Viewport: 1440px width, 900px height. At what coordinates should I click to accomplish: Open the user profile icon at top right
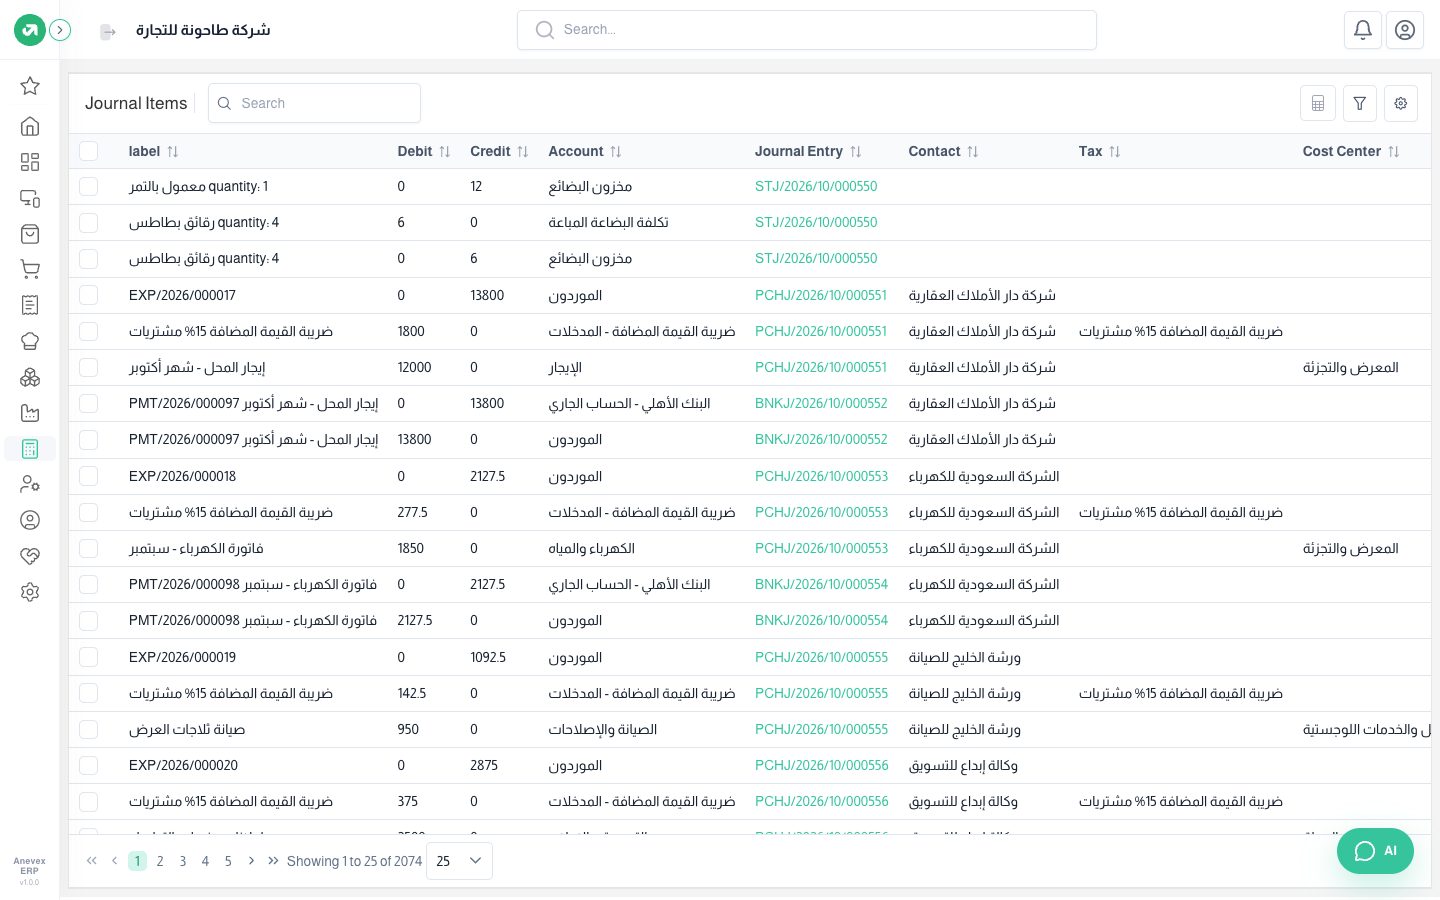[x=1405, y=30]
